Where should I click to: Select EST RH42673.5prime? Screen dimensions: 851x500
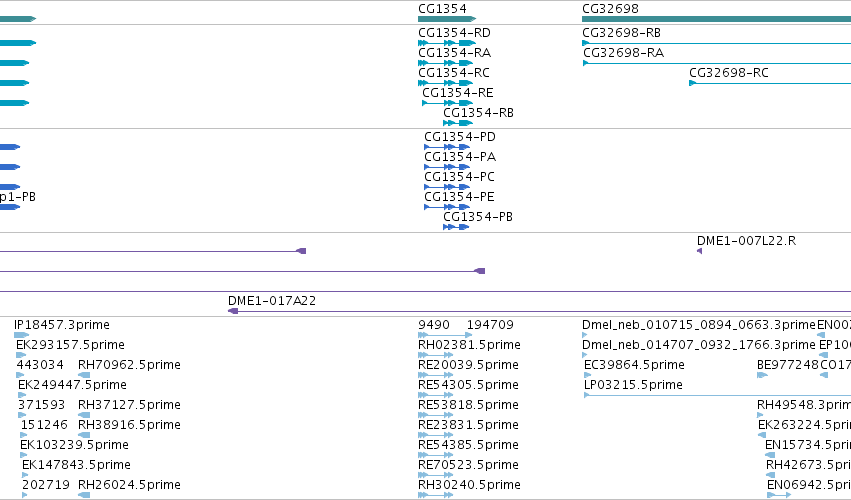click(808, 465)
